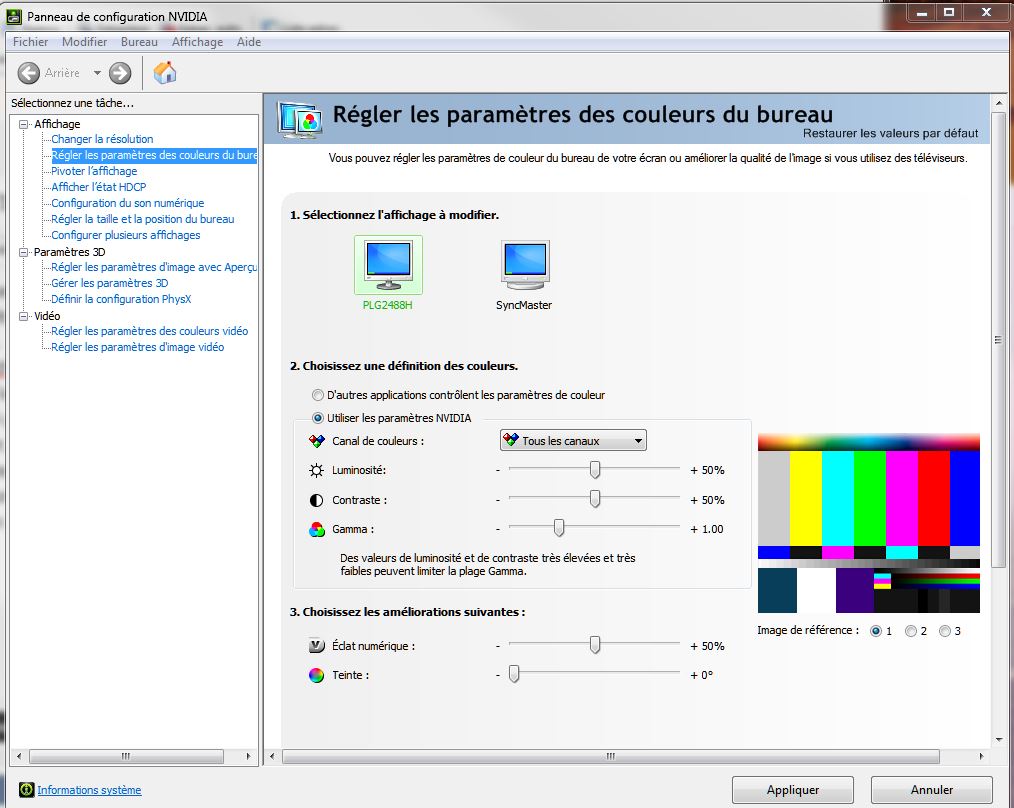Click the task panel scroll right arrow
This screenshot has width=1014, height=808.
tap(248, 756)
